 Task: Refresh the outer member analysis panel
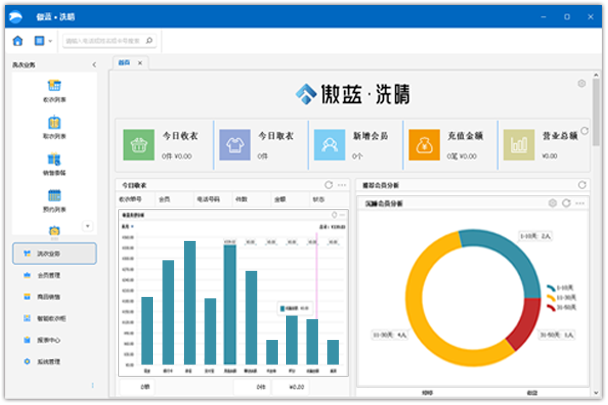tap(582, 185)
